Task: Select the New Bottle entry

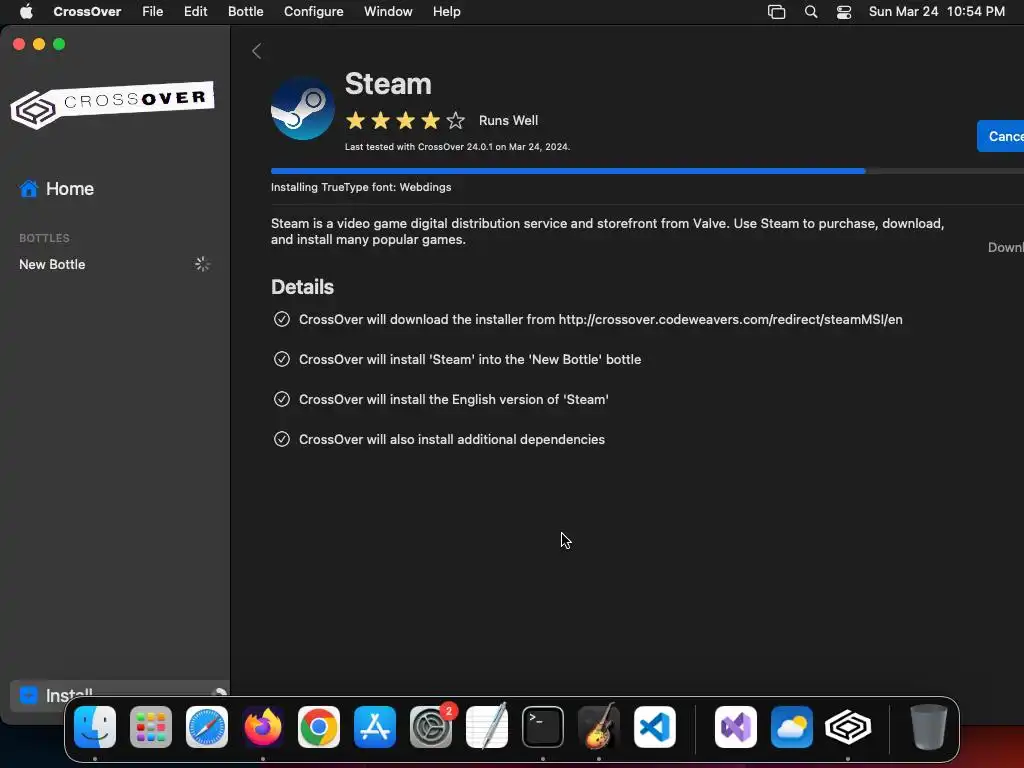Action: point(52,264)
